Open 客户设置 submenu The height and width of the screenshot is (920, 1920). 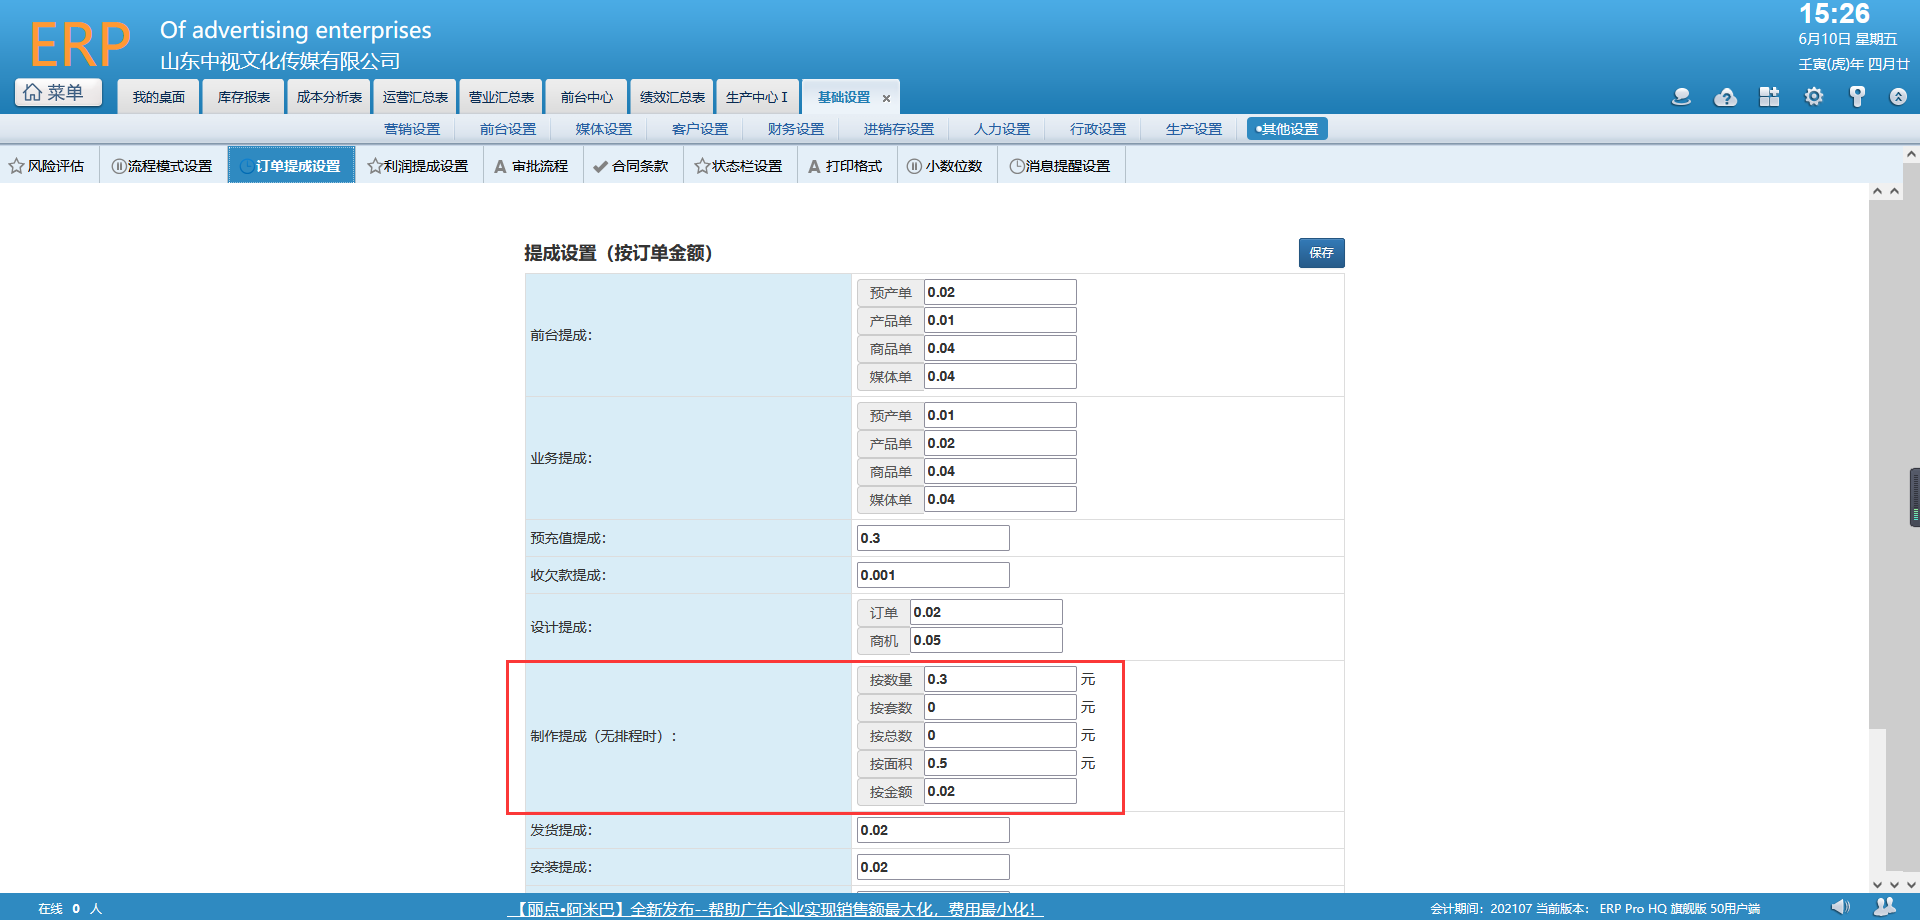coord(700,129)
